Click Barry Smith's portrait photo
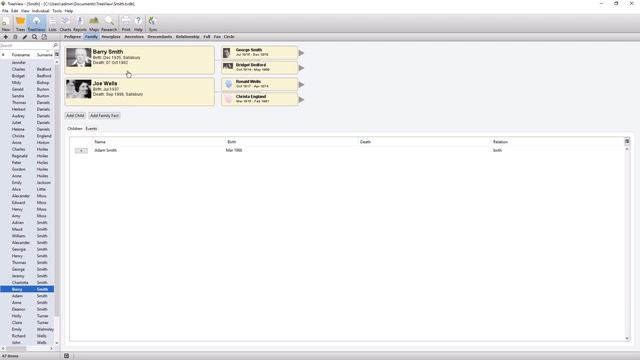The width and height of the screenshot is (640, 360). pyautogui.click(x=79, y=58)
